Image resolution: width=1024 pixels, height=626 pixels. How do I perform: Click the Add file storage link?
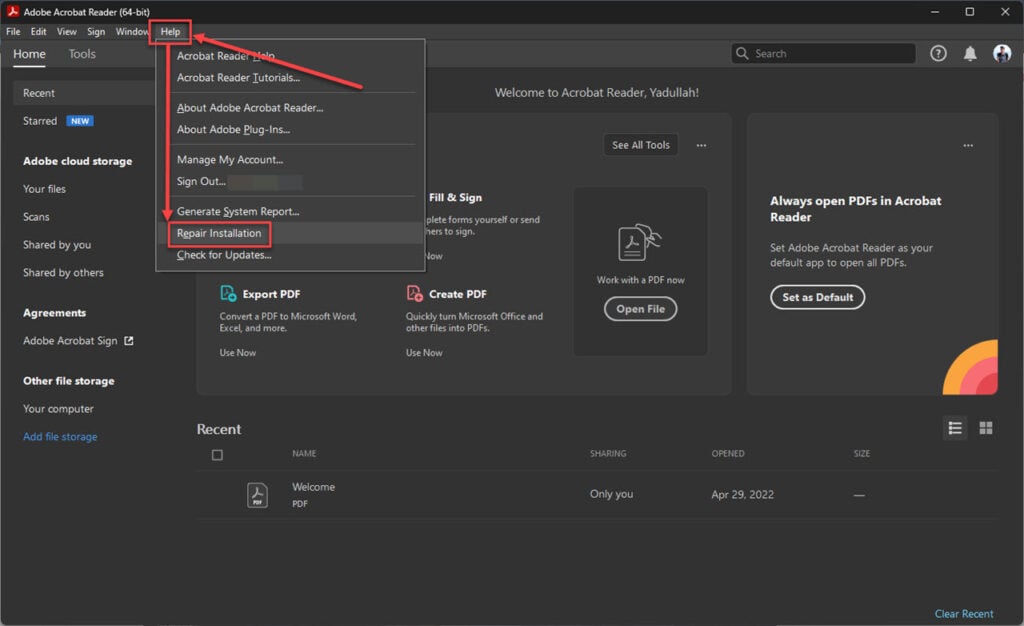[60, 437]
